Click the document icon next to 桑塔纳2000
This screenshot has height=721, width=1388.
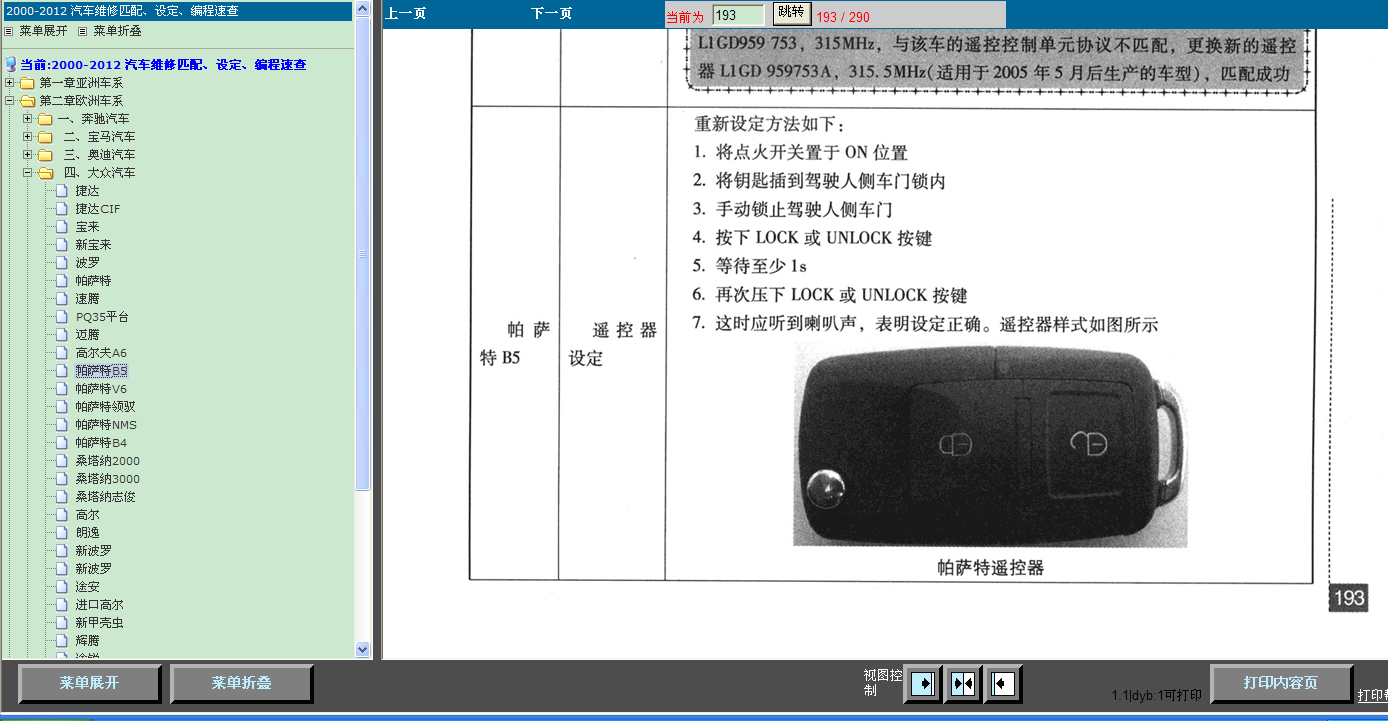click(x=62, y=461)
